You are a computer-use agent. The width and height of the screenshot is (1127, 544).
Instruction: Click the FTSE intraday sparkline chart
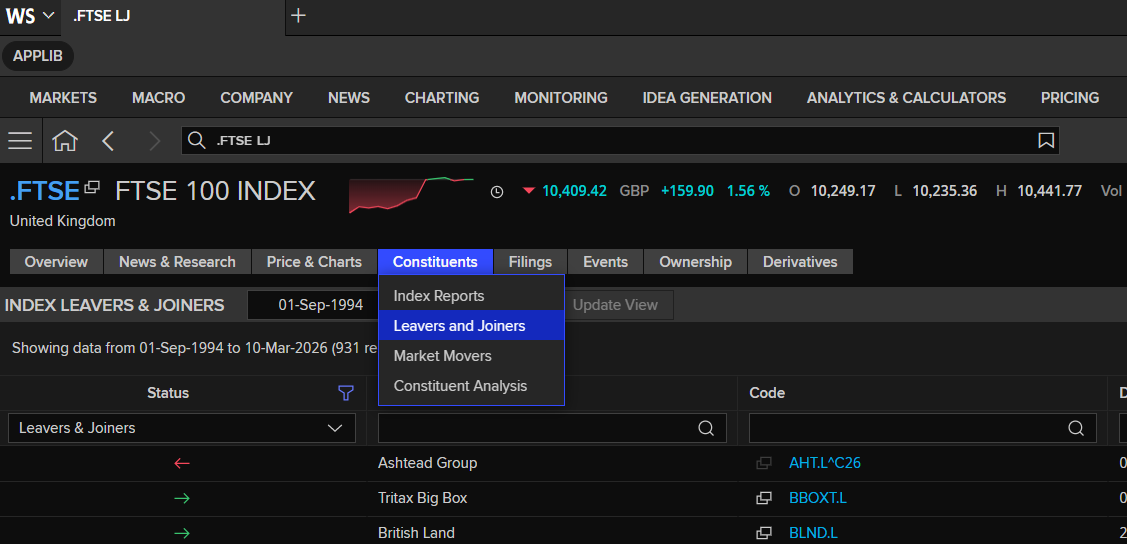tap(411, 195)
